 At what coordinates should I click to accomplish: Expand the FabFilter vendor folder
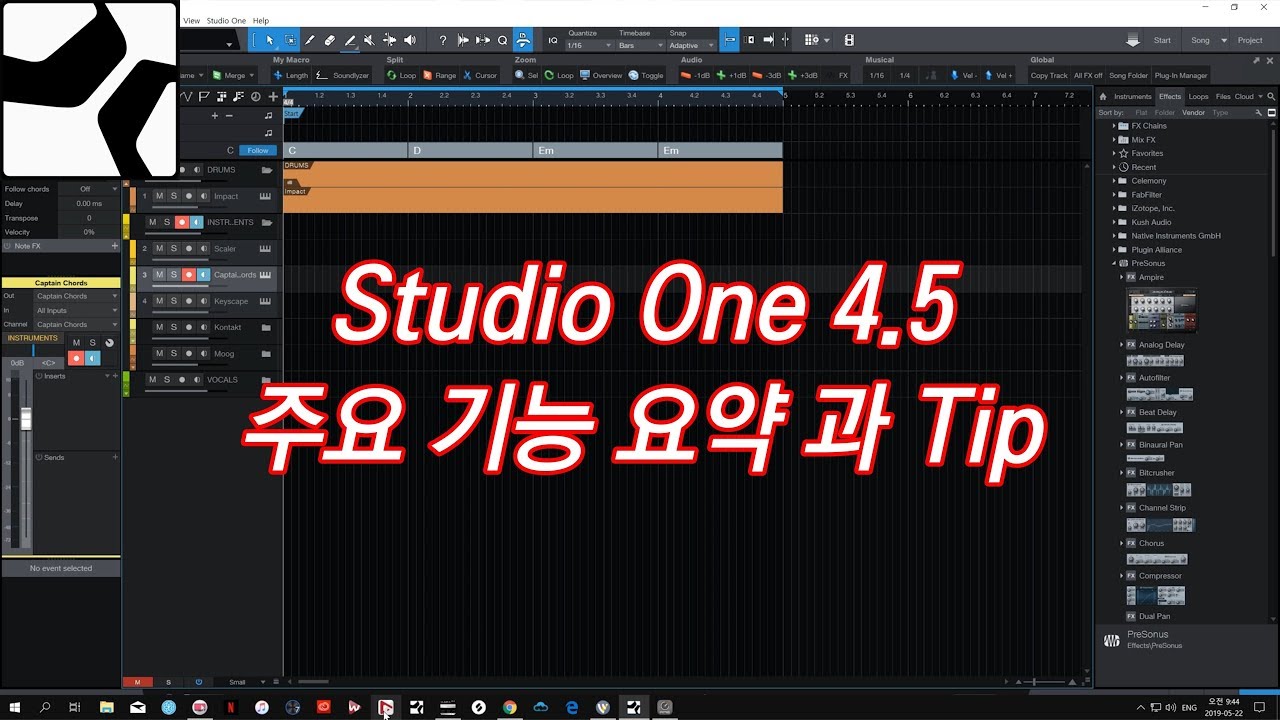pos(1114,195)
